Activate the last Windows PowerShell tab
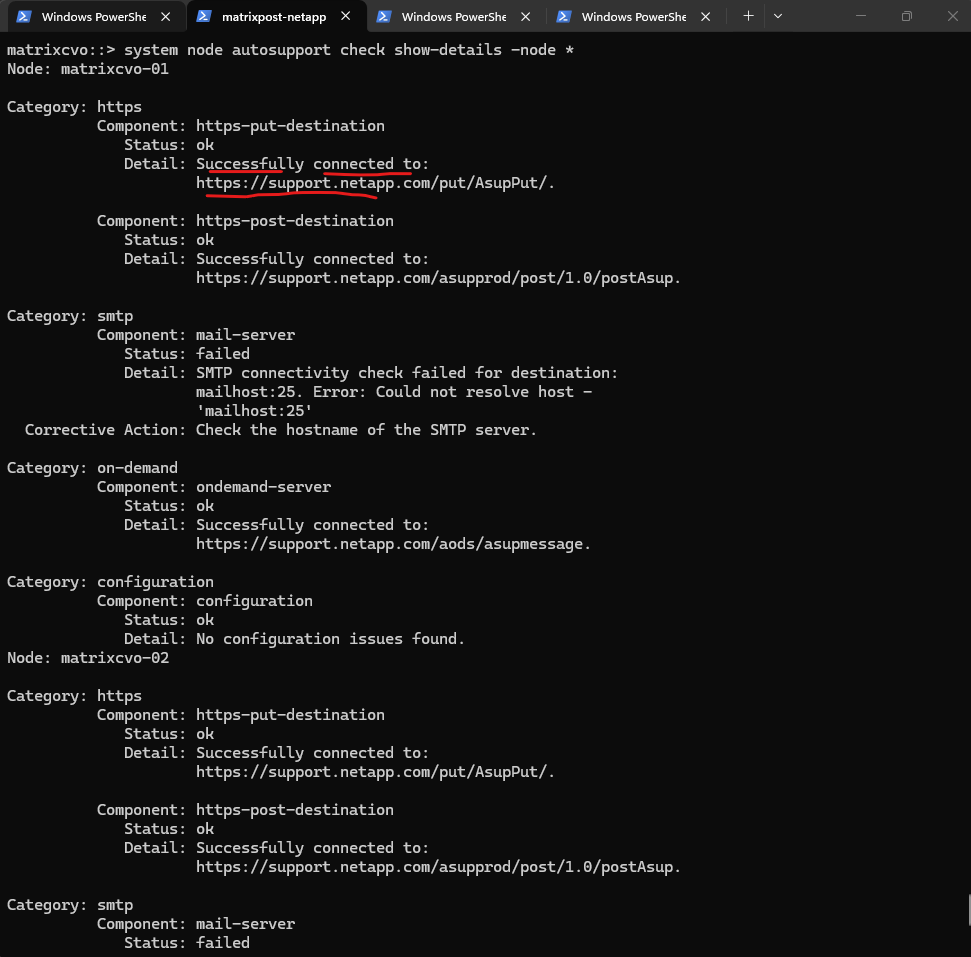The height and width of the screenshot is (957, 971). pyautogui.click(x=633, y=17)
